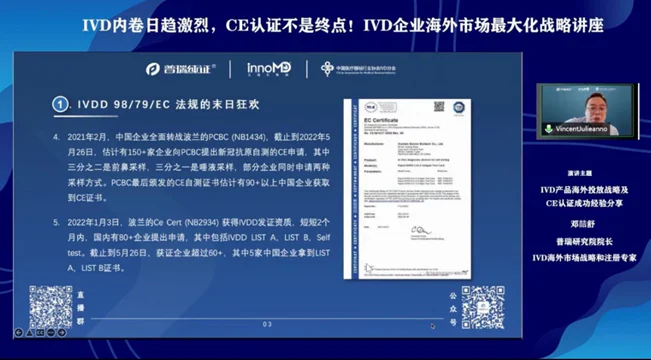651x360 pixels.
Task: Click the 直播群 QR code
Action: click(51, 307)
